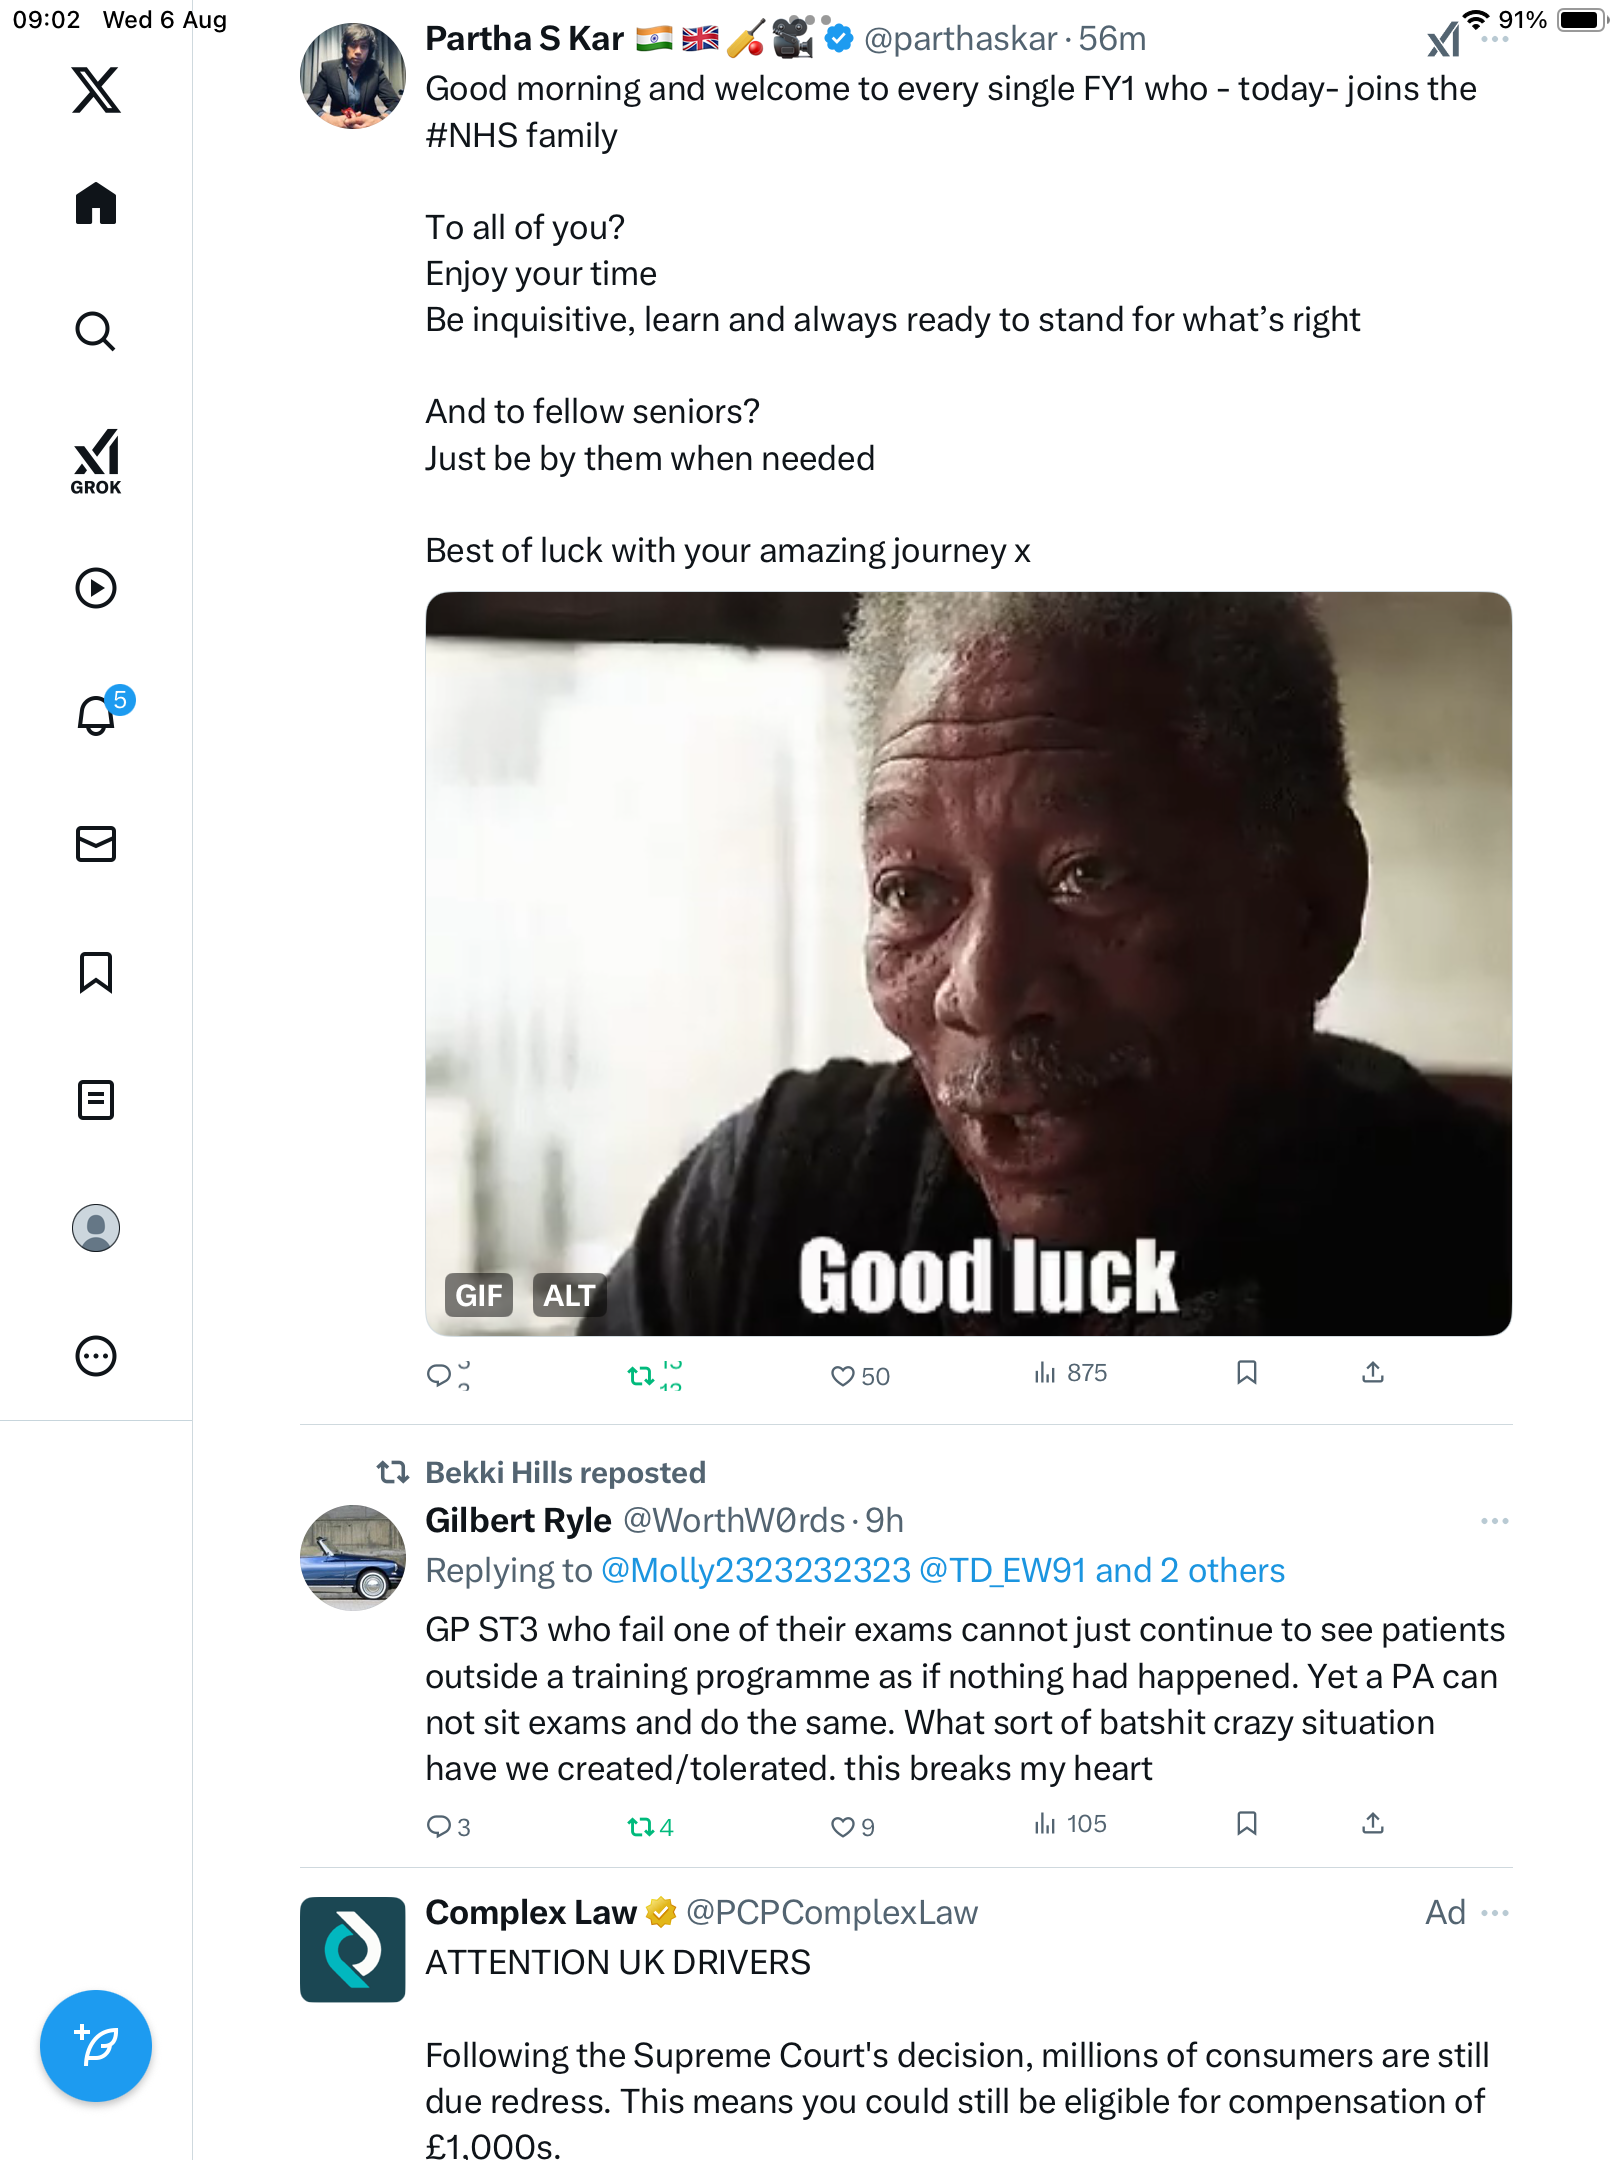Open the Grok tab in sidebar
The image size is (1620, 2160).
click(96, 461)
